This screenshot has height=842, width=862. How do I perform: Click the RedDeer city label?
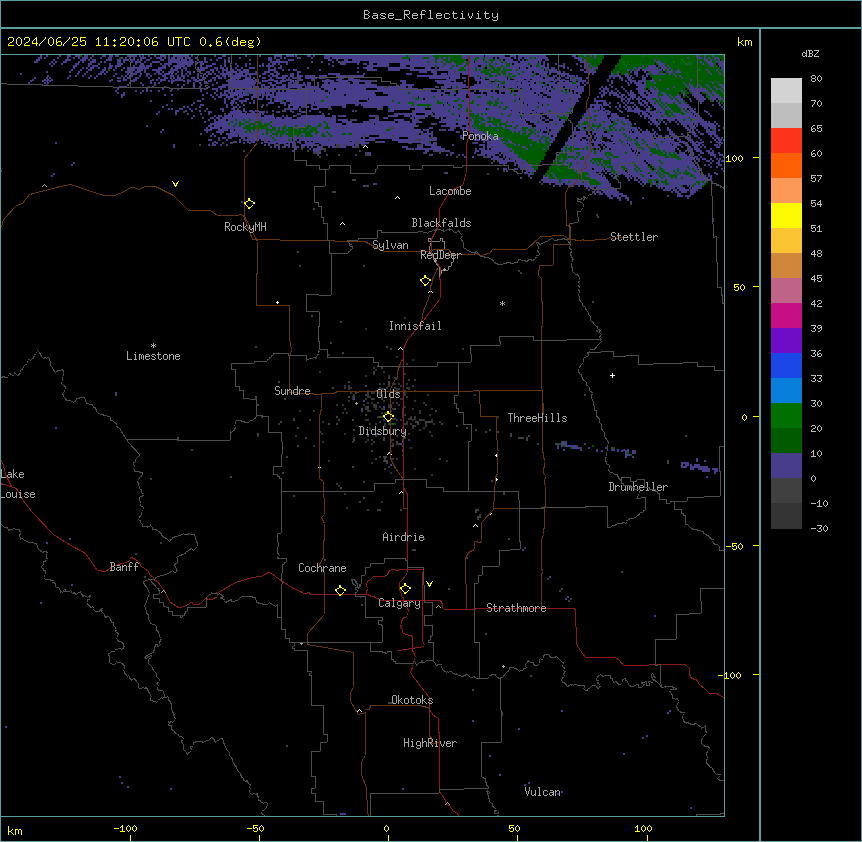tap(440, 255)
